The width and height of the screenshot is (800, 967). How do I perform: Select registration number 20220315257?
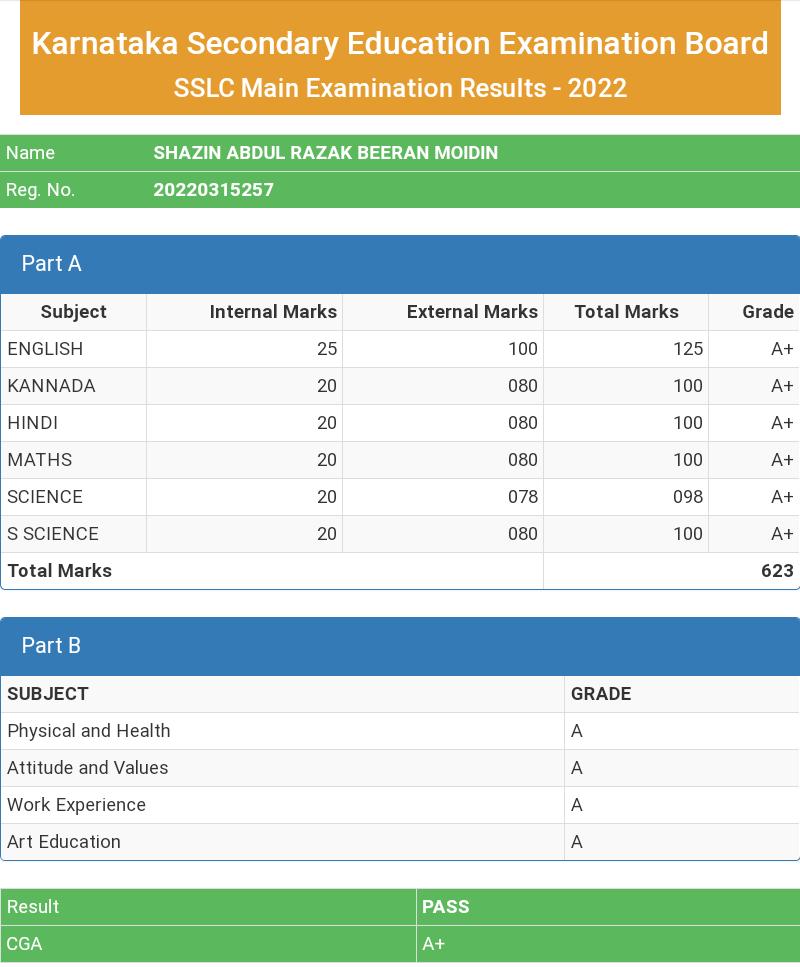tap(213, 190)
